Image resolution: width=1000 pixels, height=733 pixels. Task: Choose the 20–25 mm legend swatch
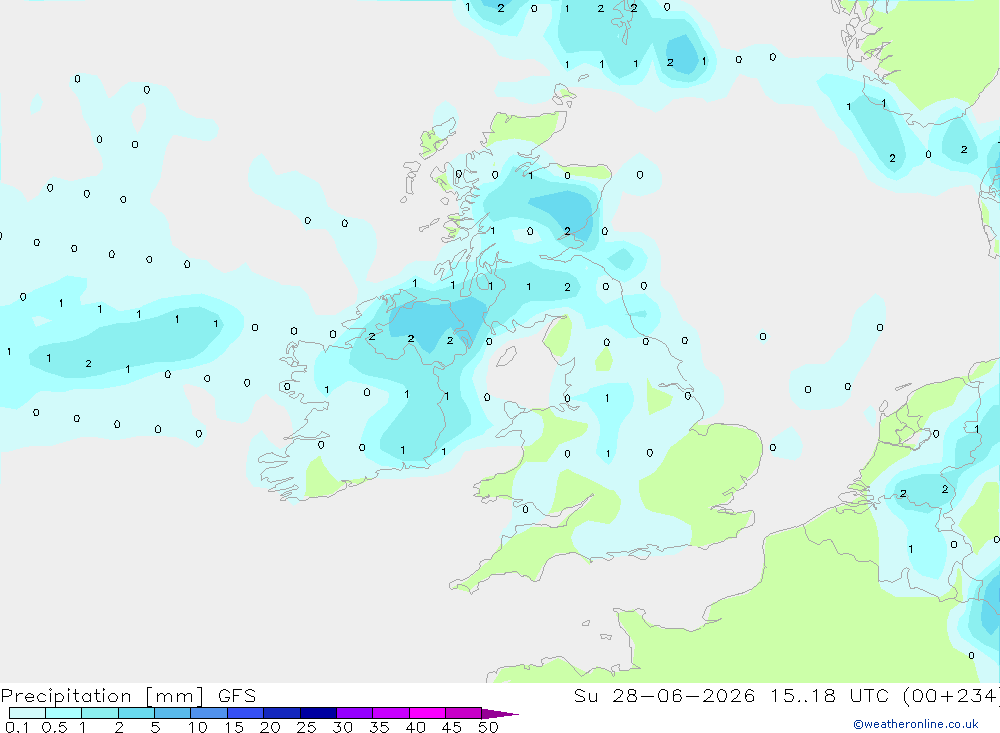coord(281,713)
